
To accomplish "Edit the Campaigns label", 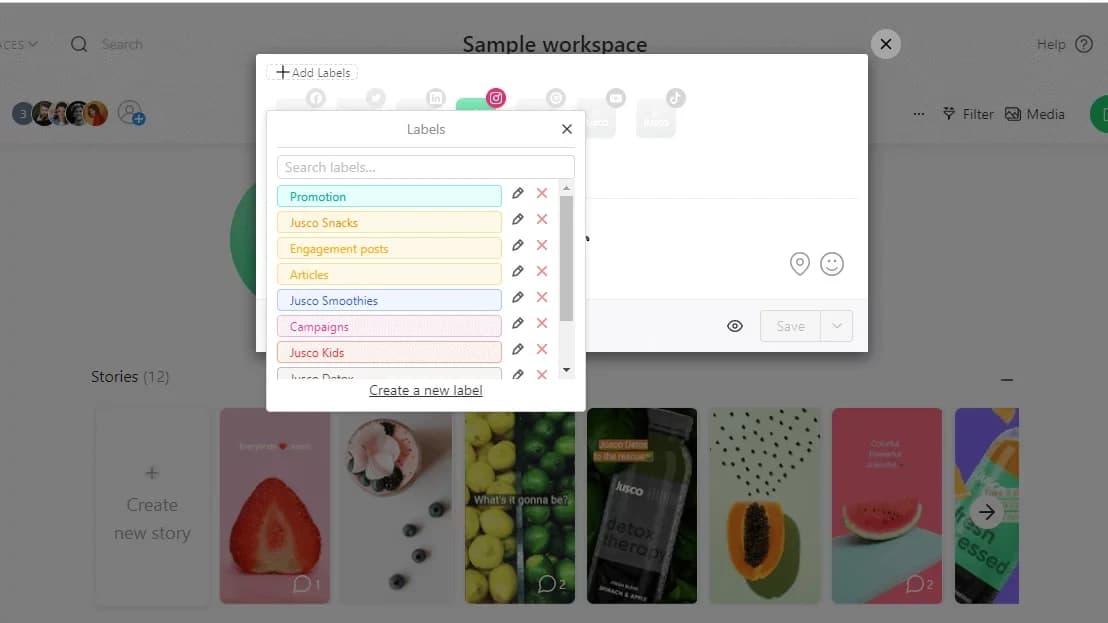I will point(517,324).
